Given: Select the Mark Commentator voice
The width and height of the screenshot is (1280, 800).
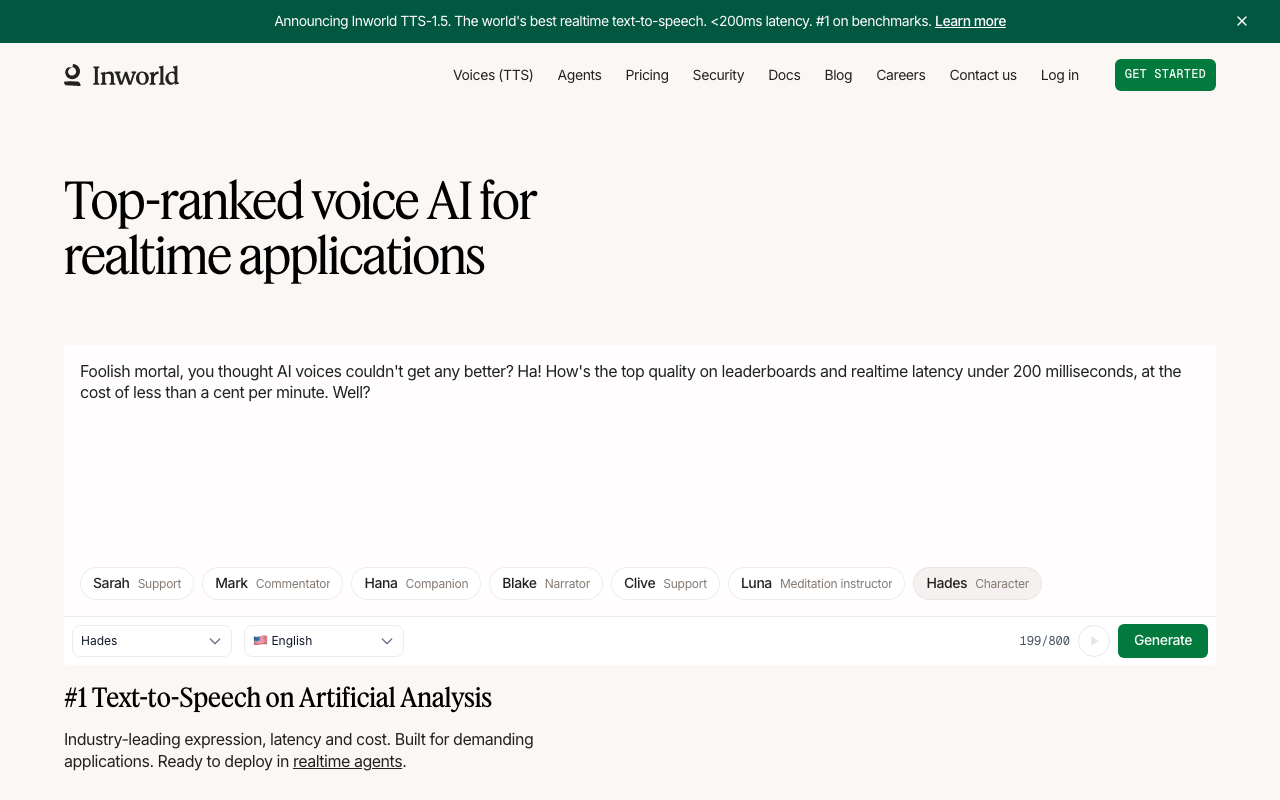Looking at the screenshot, I should tap(273, 584).
